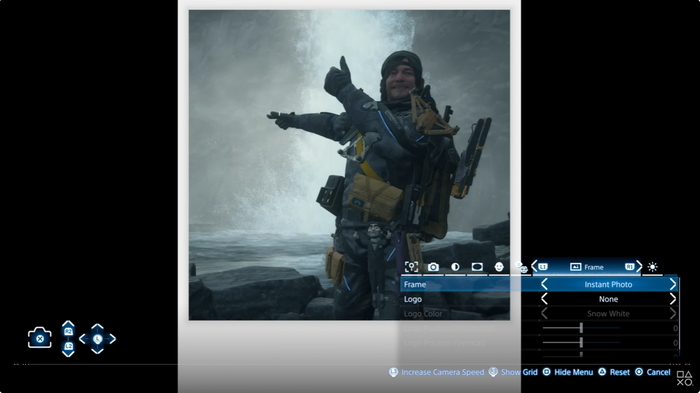The width and height of the screenshot is (700, 393).
Task: Select the lighting sun tab icon
Action: pos(652,267)
